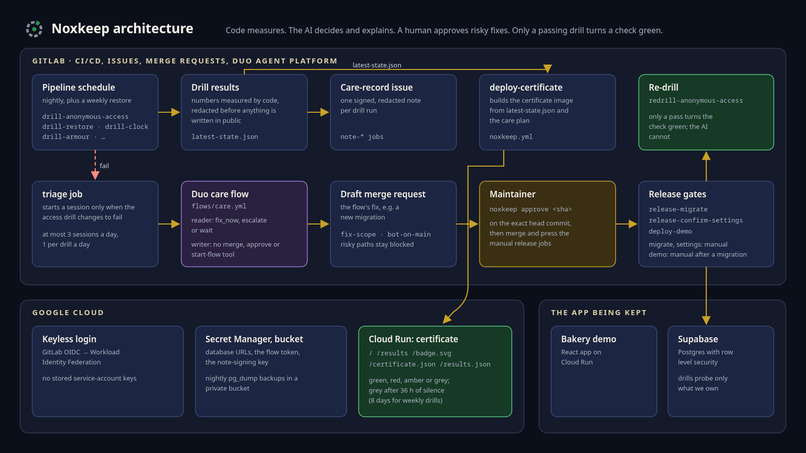Click 'one signed, redacted note' text

[380, 101]
